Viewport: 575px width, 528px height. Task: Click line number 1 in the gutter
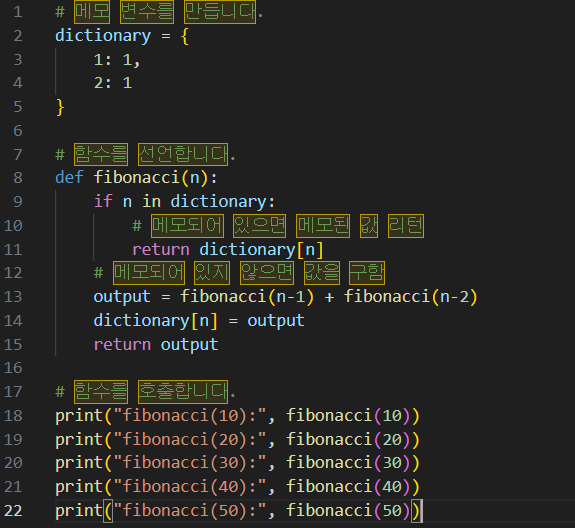tap(18, 12)
